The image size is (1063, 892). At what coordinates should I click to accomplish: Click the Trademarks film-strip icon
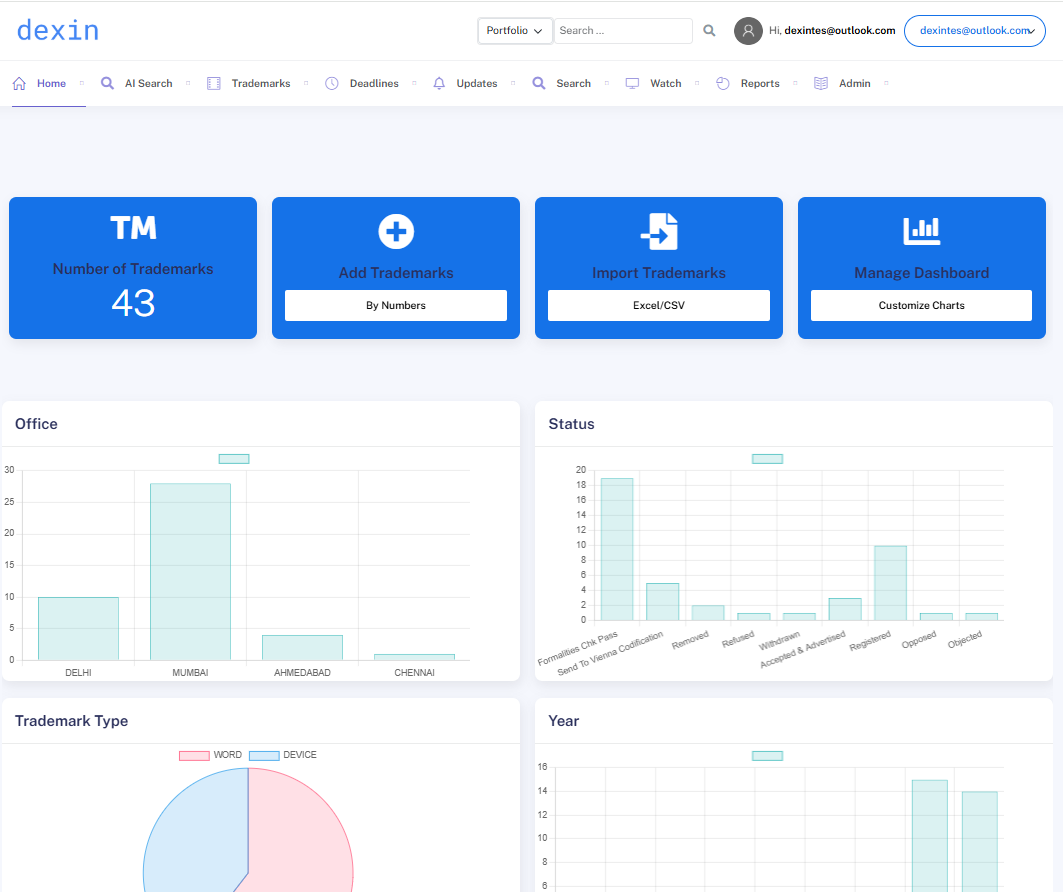(214, 83)
